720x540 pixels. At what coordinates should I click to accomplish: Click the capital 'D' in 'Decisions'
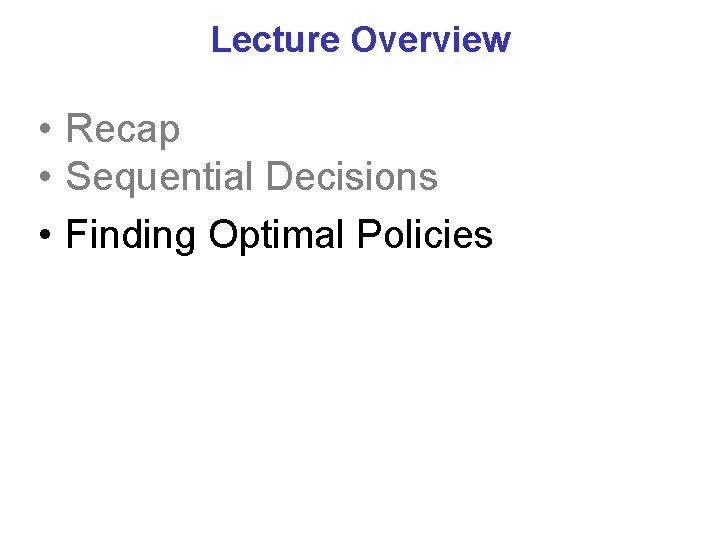279,176
